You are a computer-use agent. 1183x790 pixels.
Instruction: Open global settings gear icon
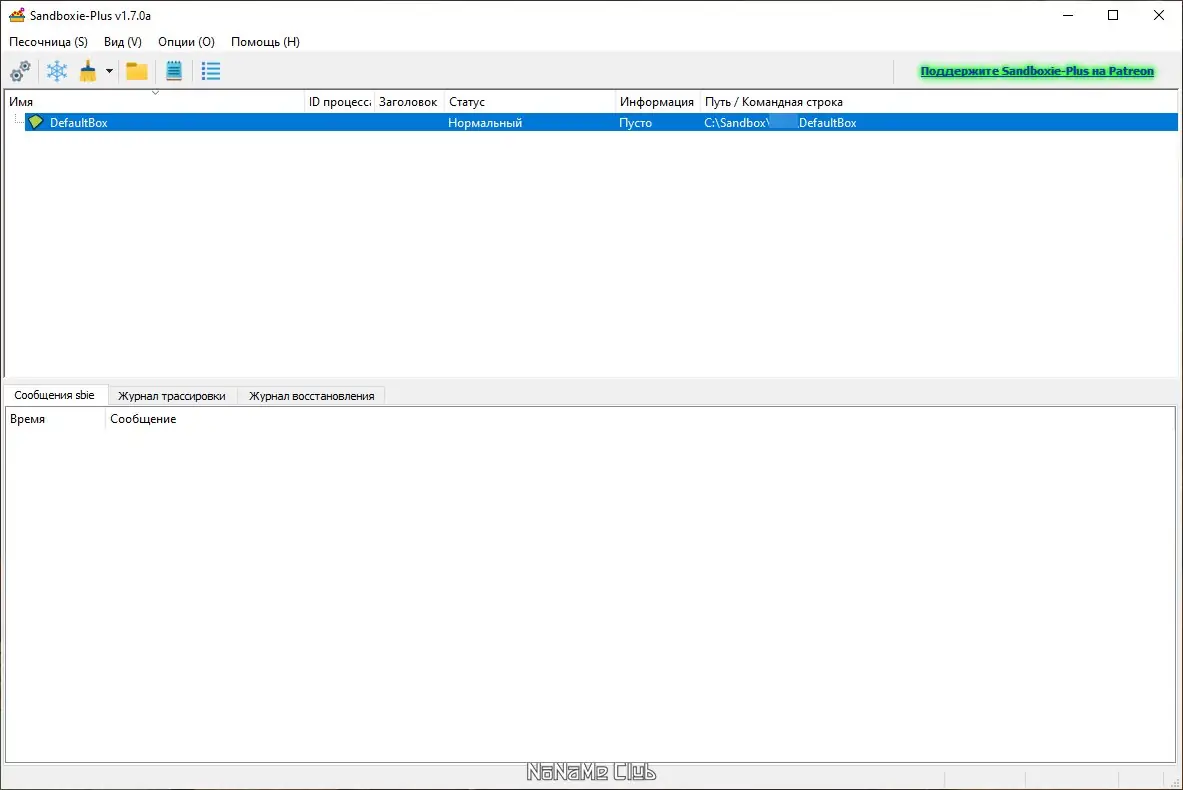pos(20,71)
